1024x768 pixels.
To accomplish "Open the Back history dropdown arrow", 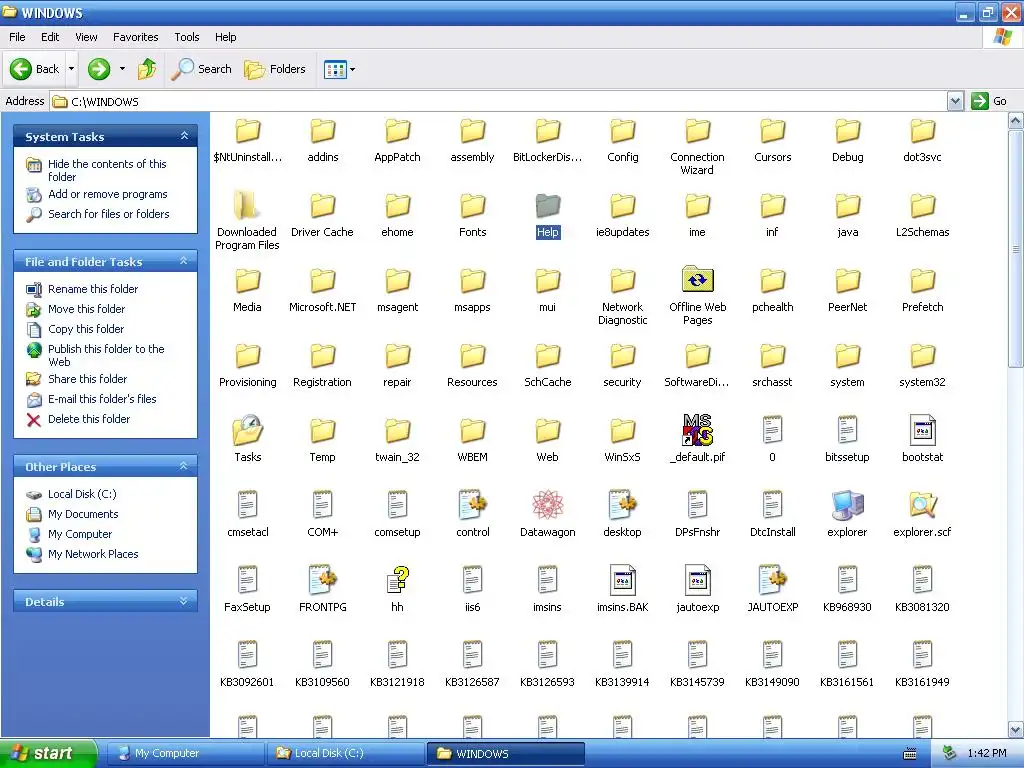I will pyautogui.click(x=71, y=69).
